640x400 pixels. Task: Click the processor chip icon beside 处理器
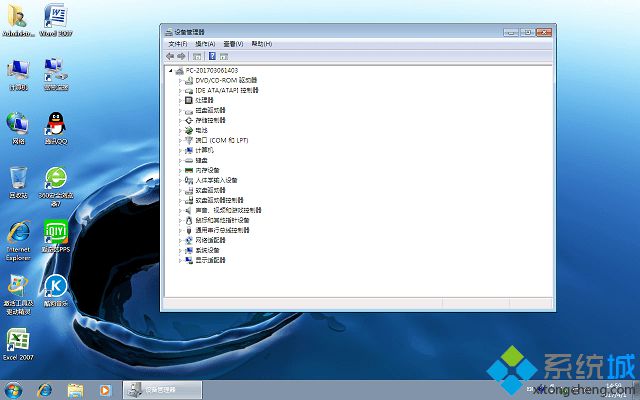point(189,100)
